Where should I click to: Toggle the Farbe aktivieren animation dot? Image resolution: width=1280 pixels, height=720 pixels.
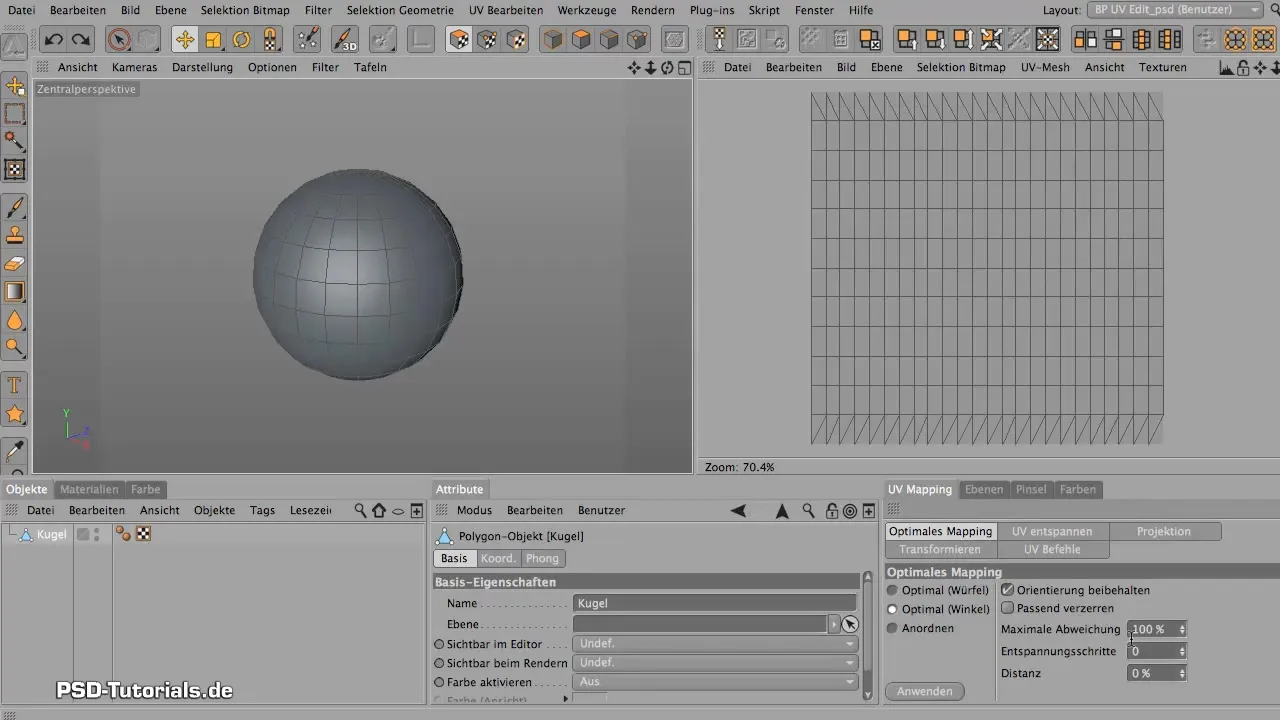439,682
